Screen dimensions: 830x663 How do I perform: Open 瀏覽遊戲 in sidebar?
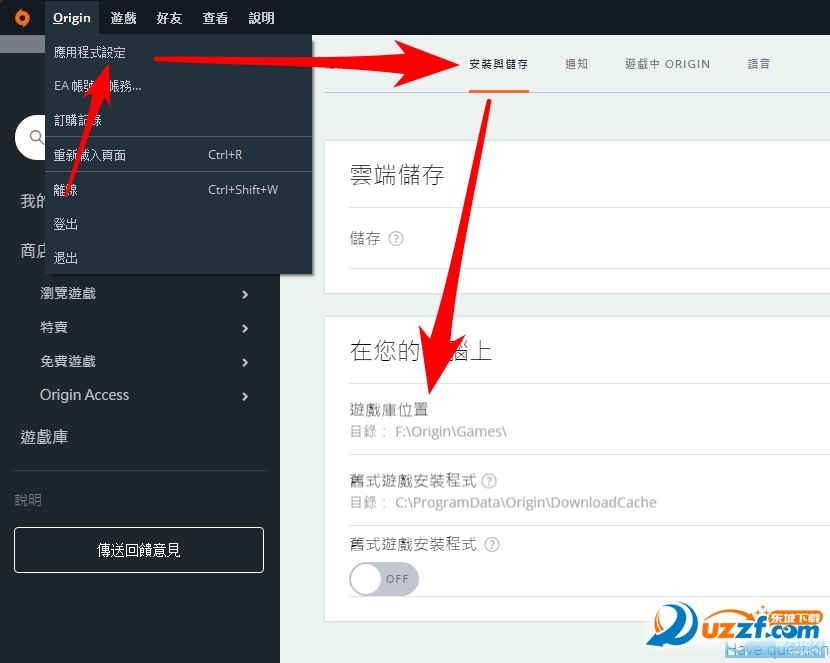[x=68, y=293]
